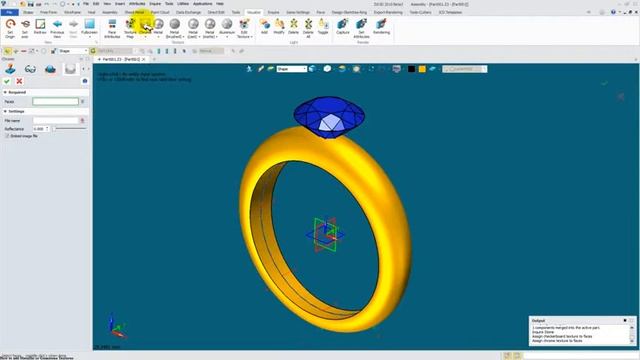640x360 pixels.
Task: Click the Toggle light icon
Action: click(x=323, y=24)
